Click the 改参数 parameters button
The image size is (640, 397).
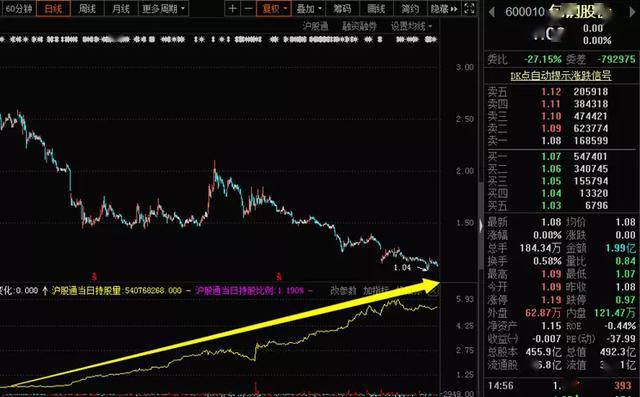[x=343, y=291]
